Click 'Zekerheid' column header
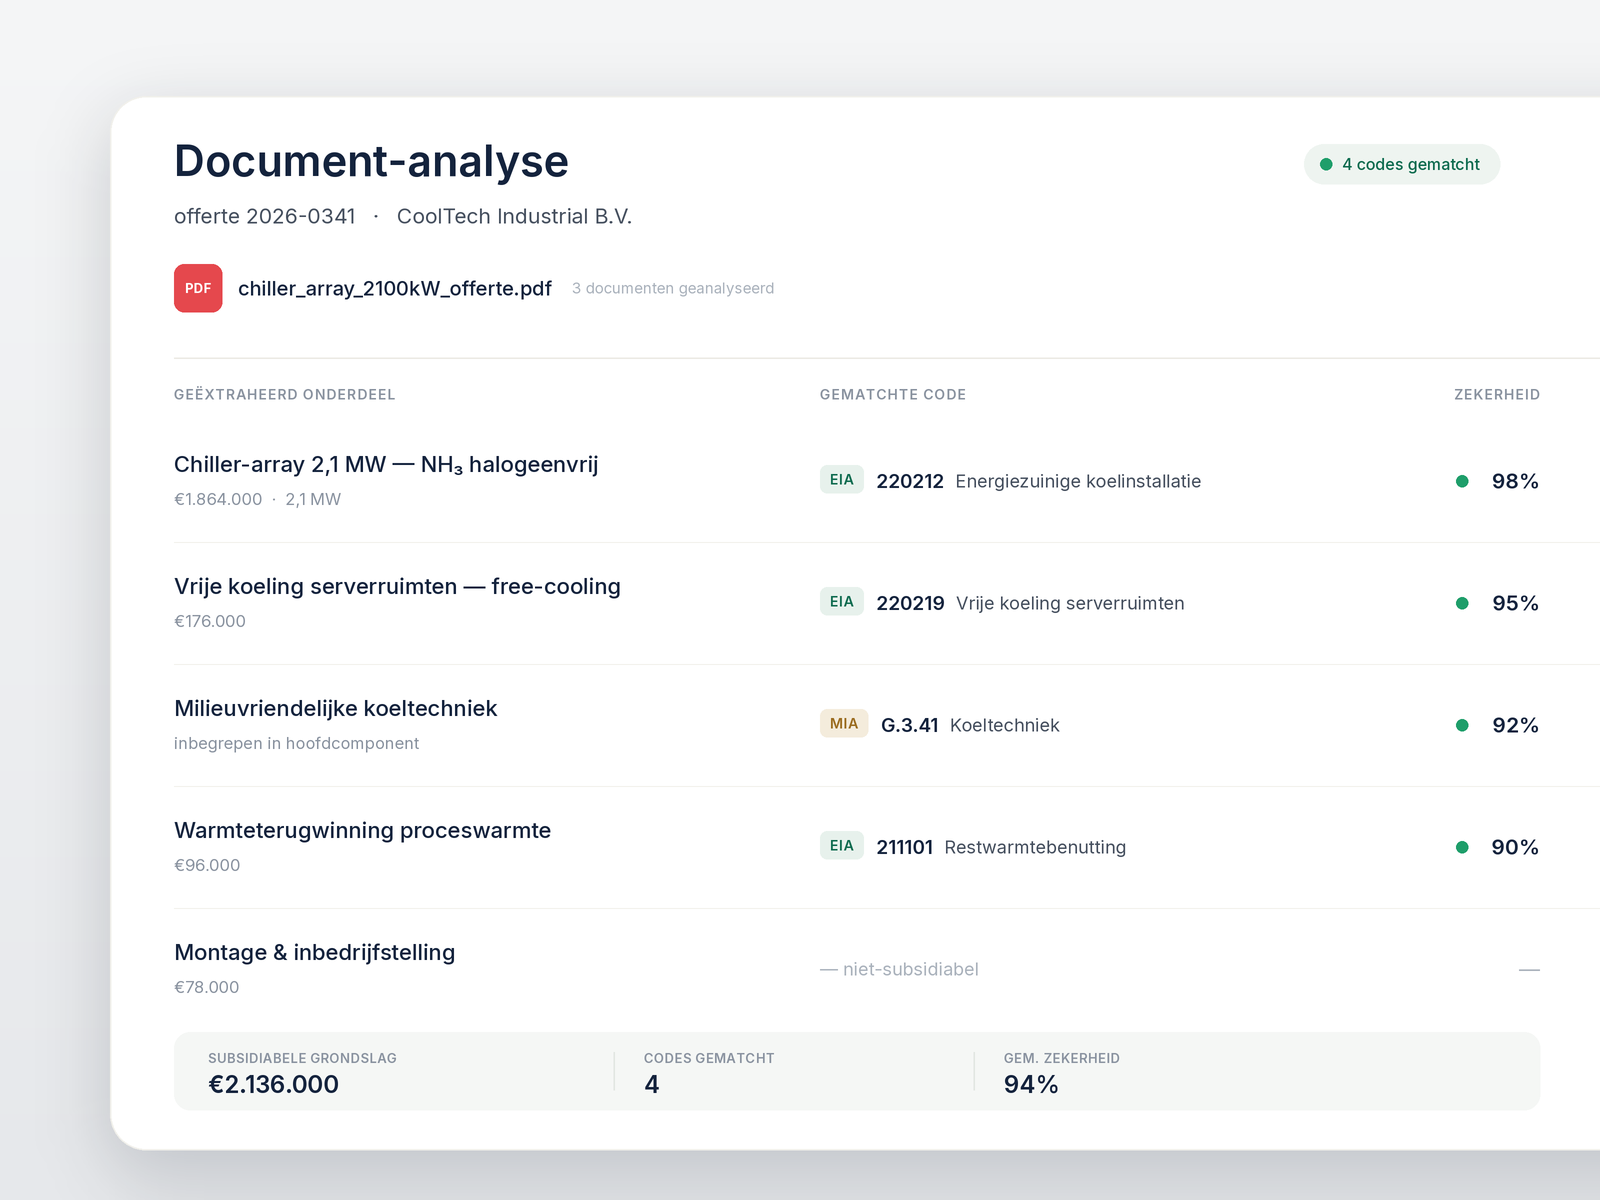The width and height of the screenshot is (1600, 1200). 1497,394
